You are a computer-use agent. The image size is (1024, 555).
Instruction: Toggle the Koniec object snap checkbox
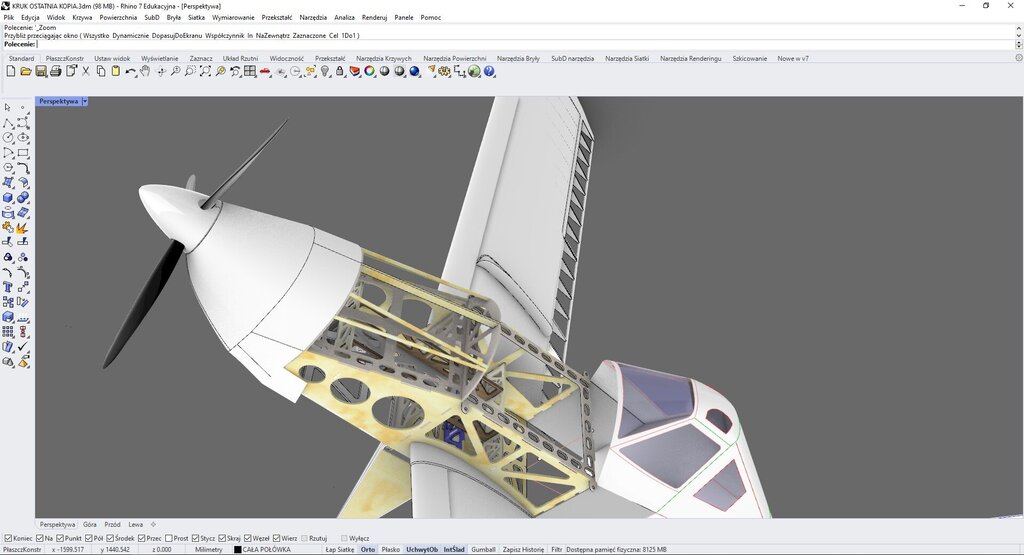point(8,538)
